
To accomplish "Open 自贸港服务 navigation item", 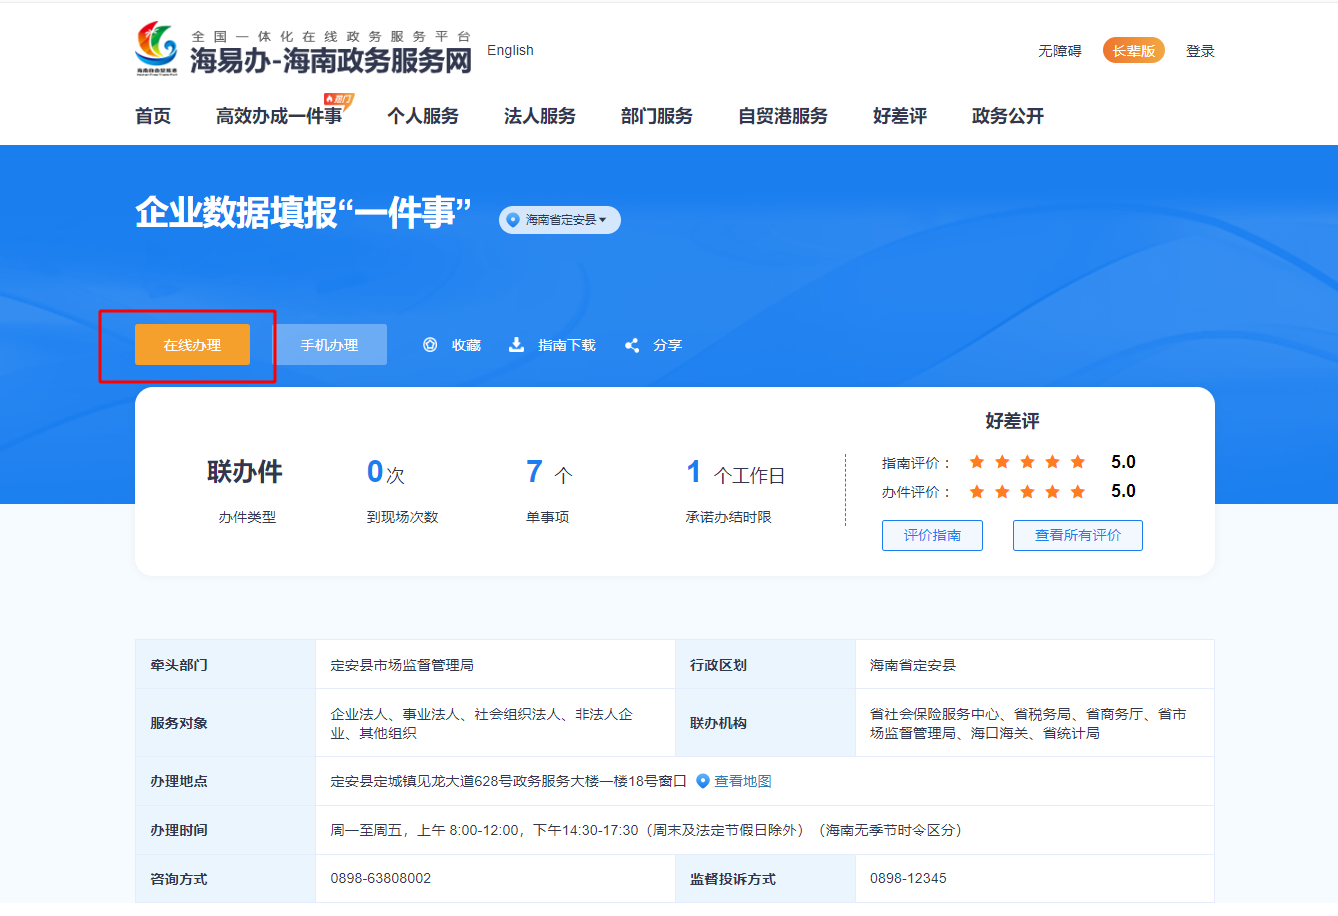I will click(x=783, y=116).
